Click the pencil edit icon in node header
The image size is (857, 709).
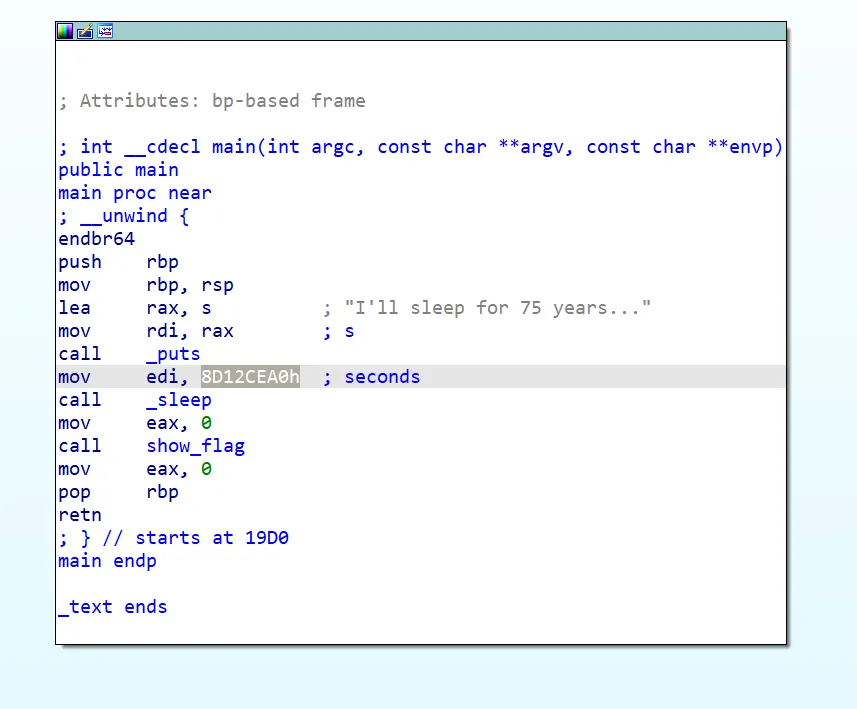point(85,31)
